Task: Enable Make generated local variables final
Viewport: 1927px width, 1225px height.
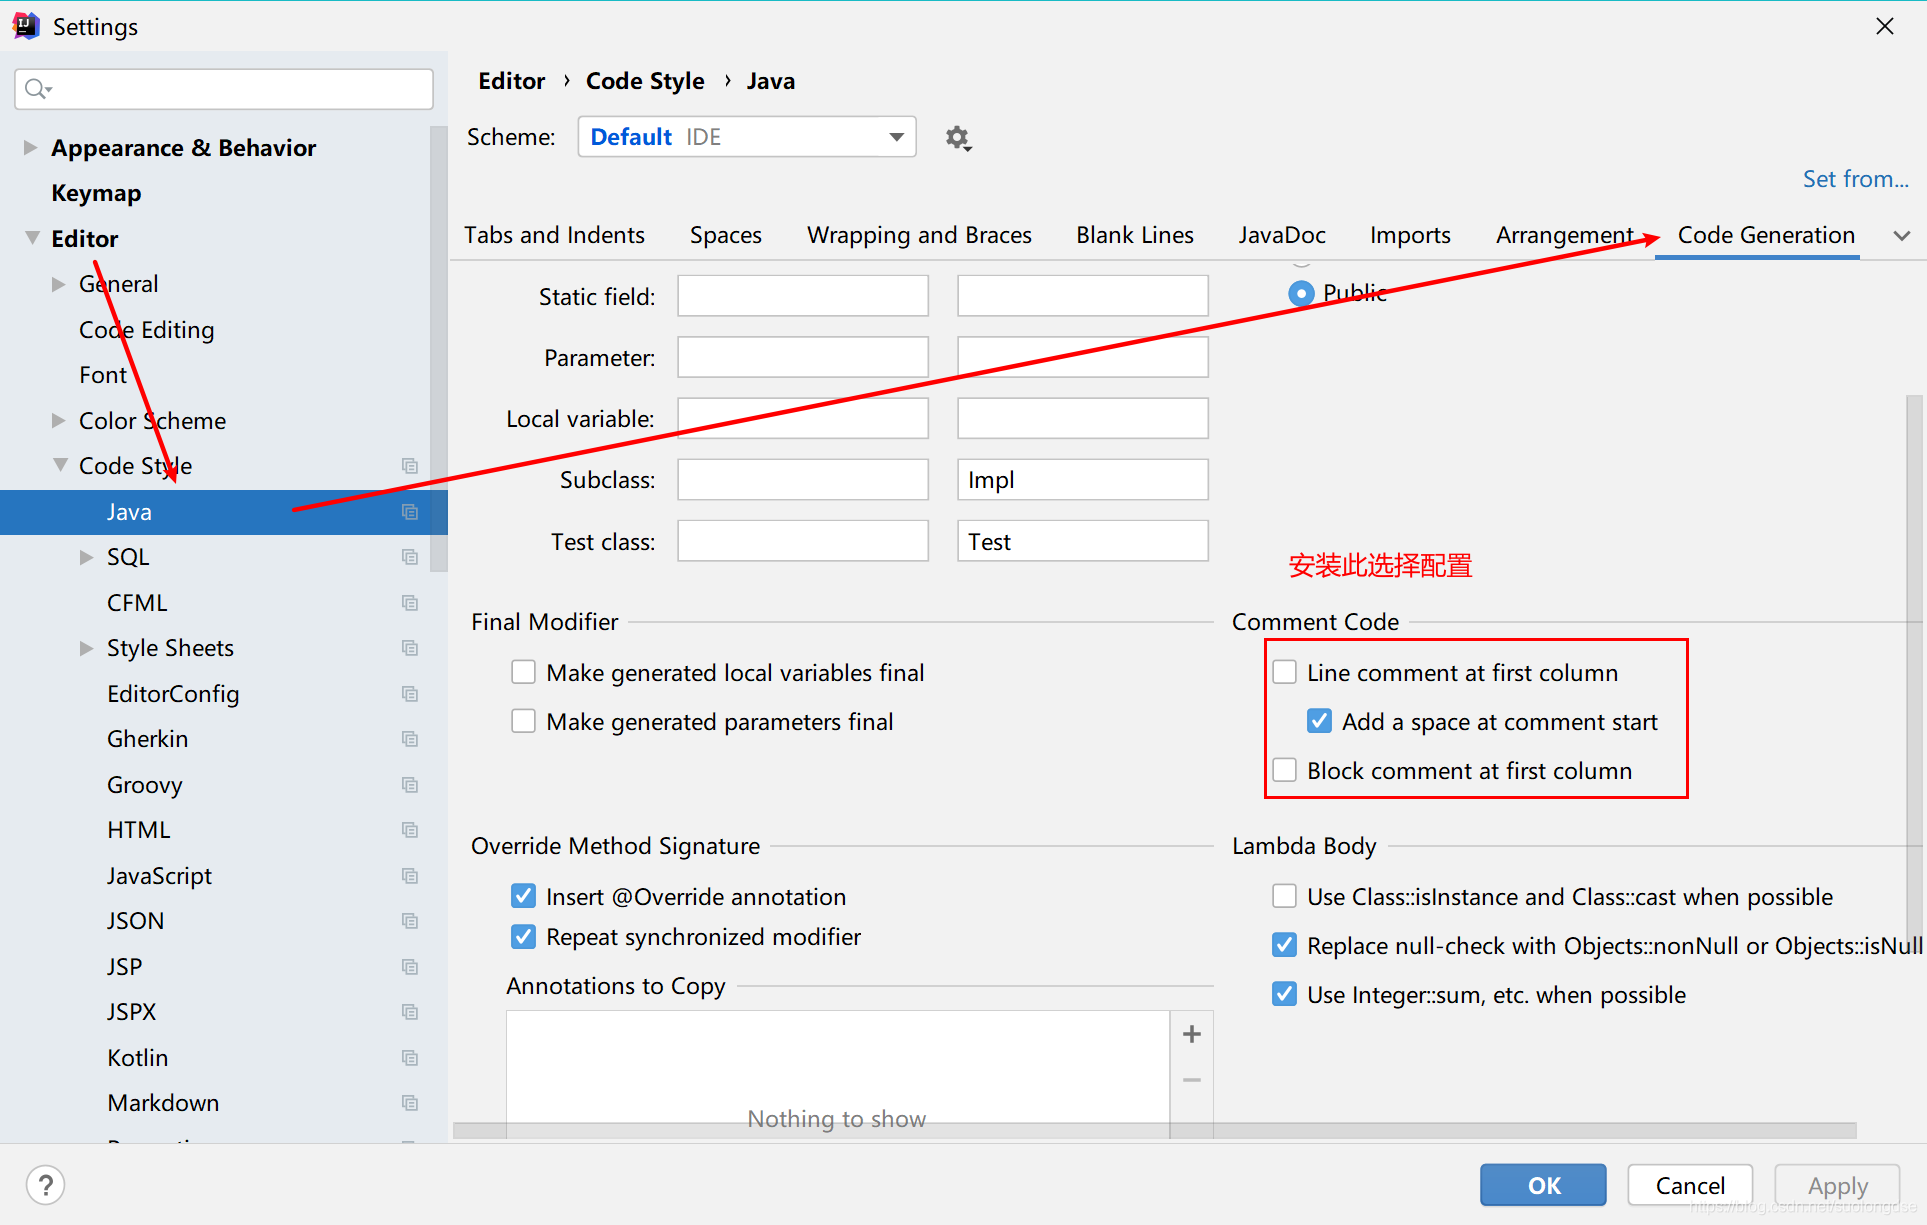Action: pos(525,673)
